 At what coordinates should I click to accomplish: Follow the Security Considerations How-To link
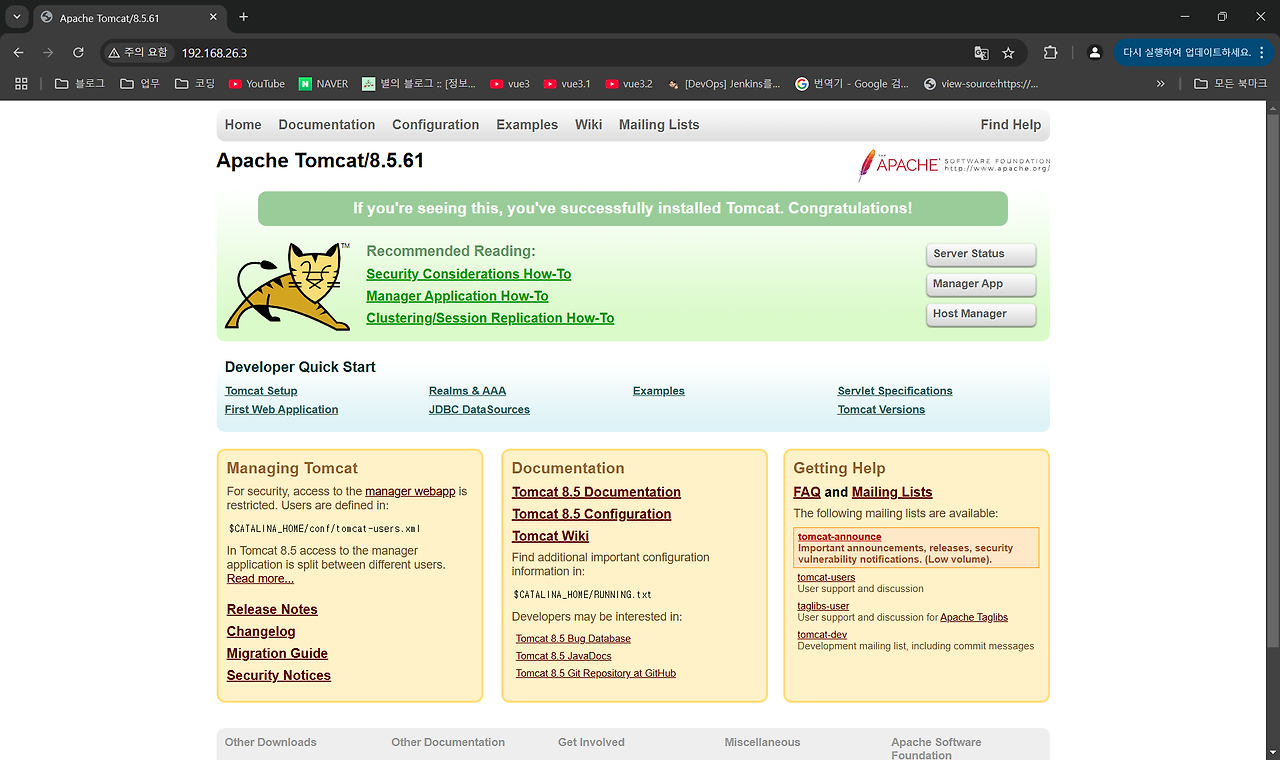tap(469, 273)
